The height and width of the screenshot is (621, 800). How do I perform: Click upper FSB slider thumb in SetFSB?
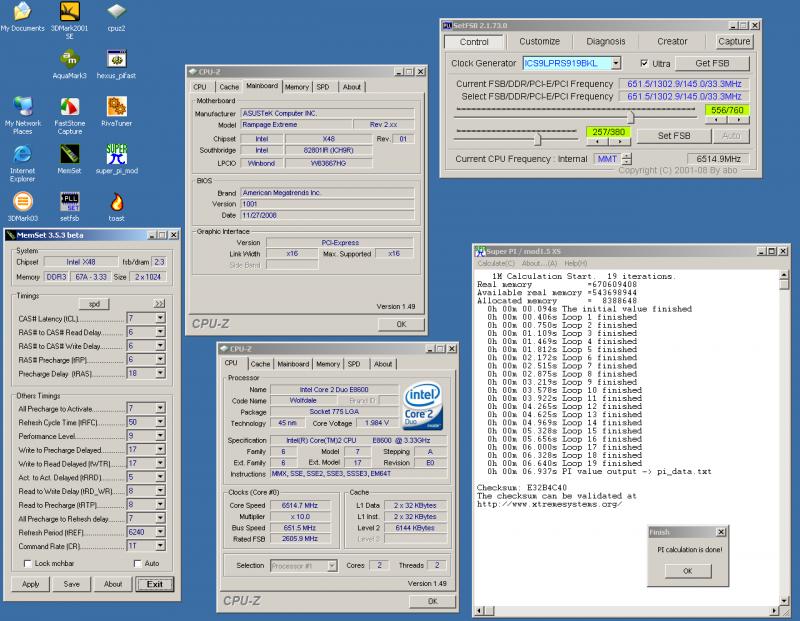pos(631,117)
